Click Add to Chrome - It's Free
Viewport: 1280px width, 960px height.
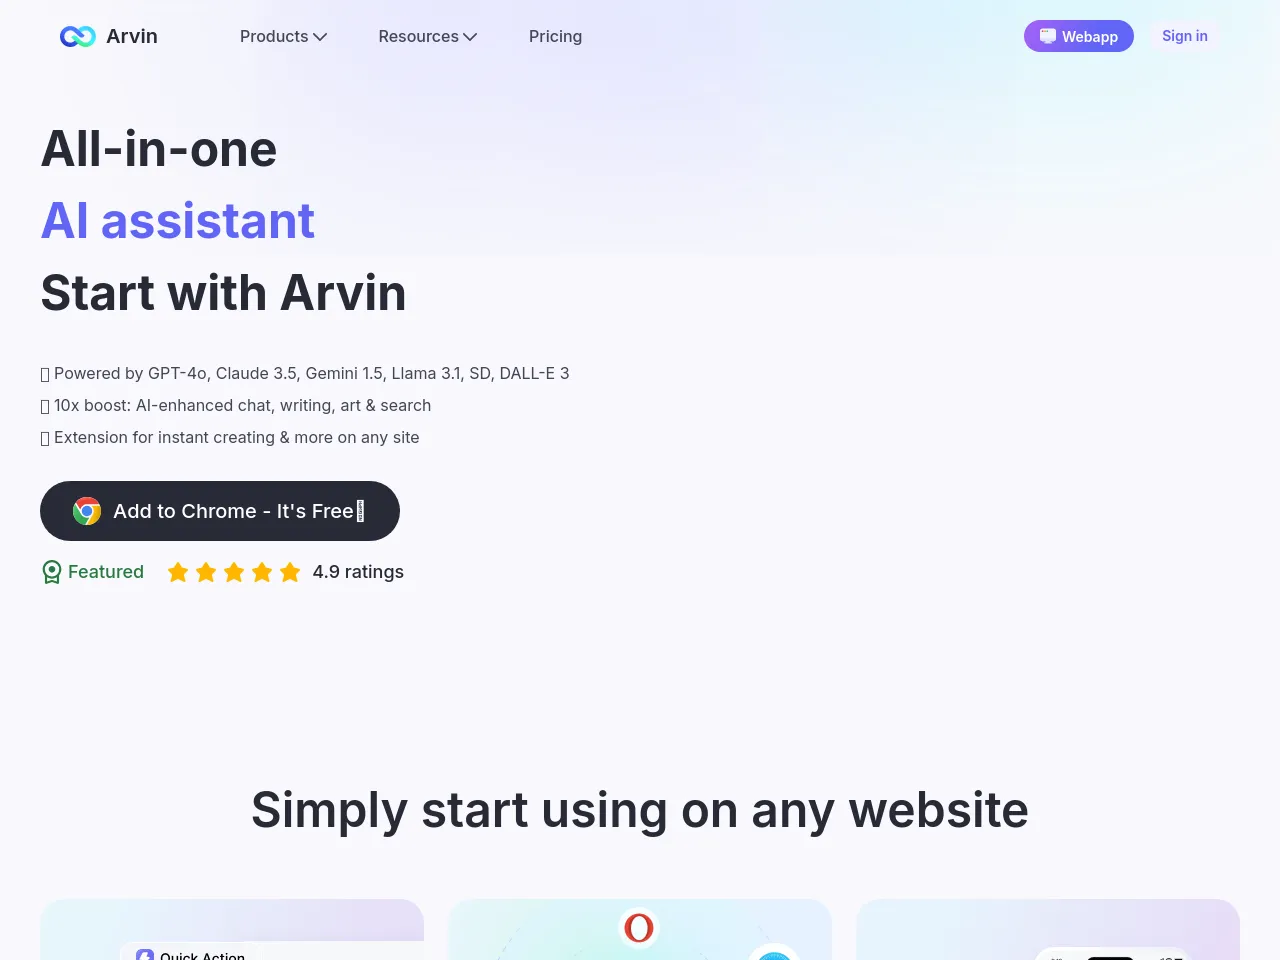click(220, 511)
